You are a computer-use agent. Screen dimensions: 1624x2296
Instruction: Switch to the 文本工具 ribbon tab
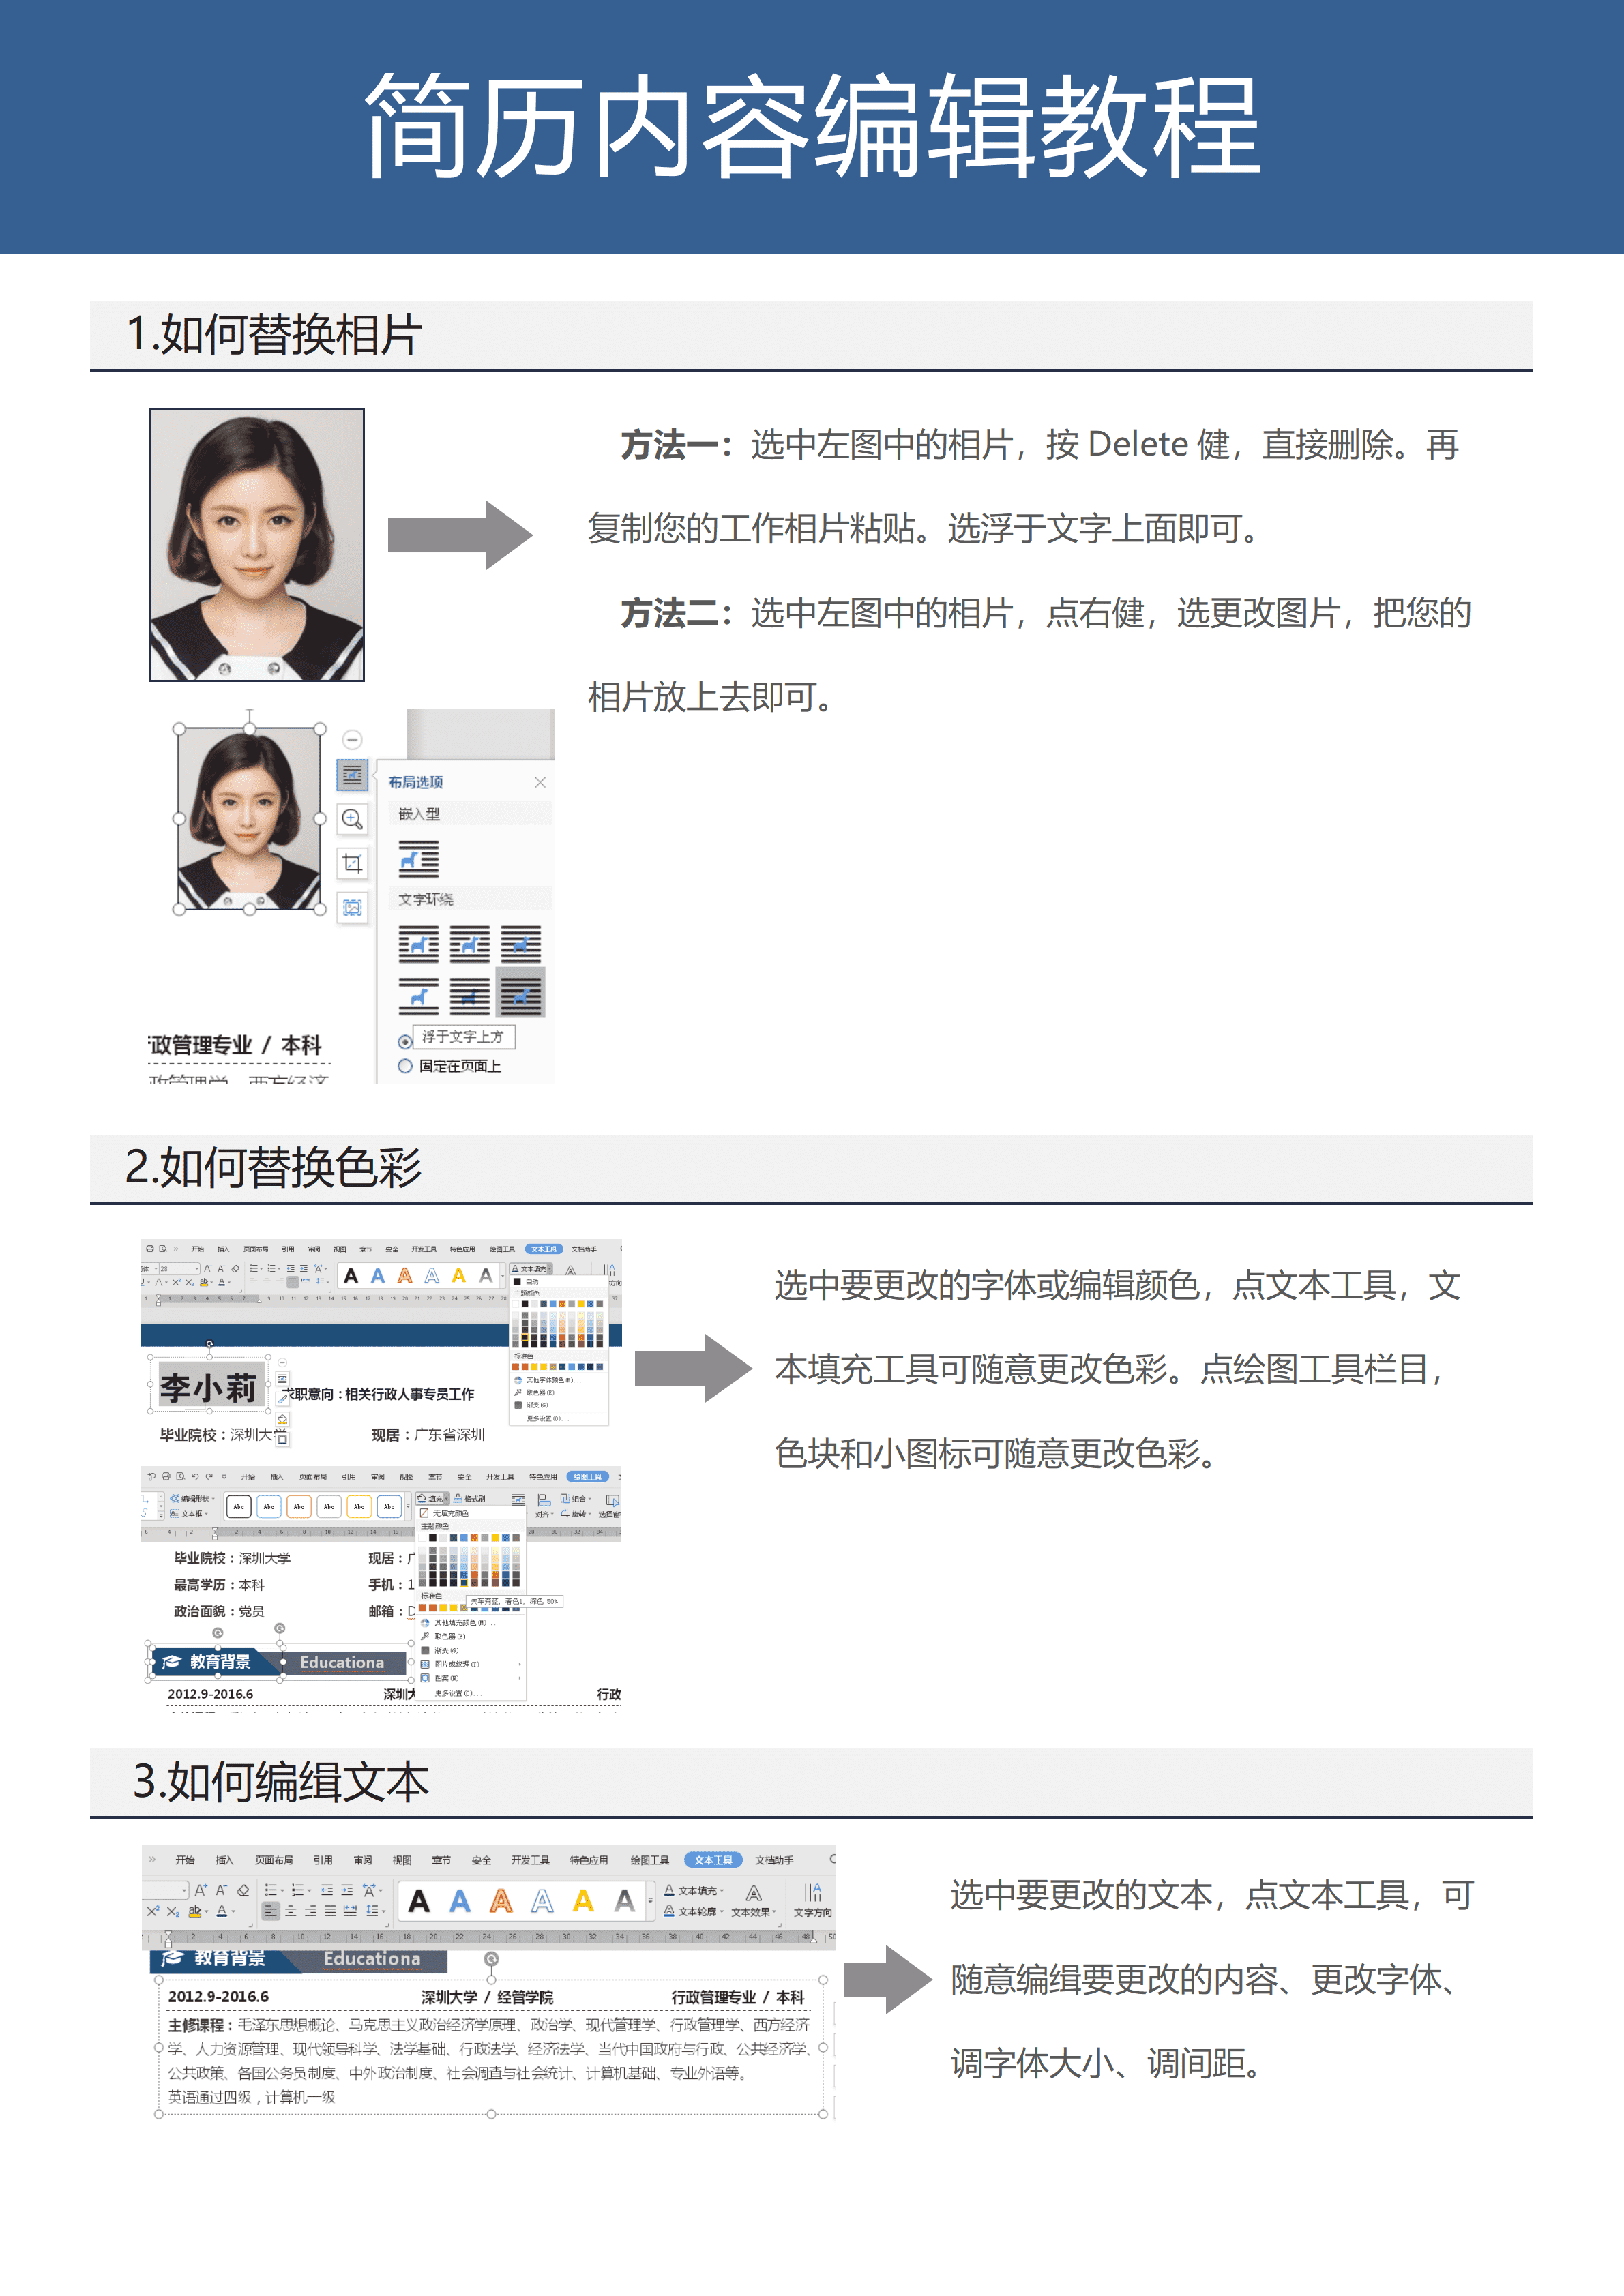tap(545, 1249)
